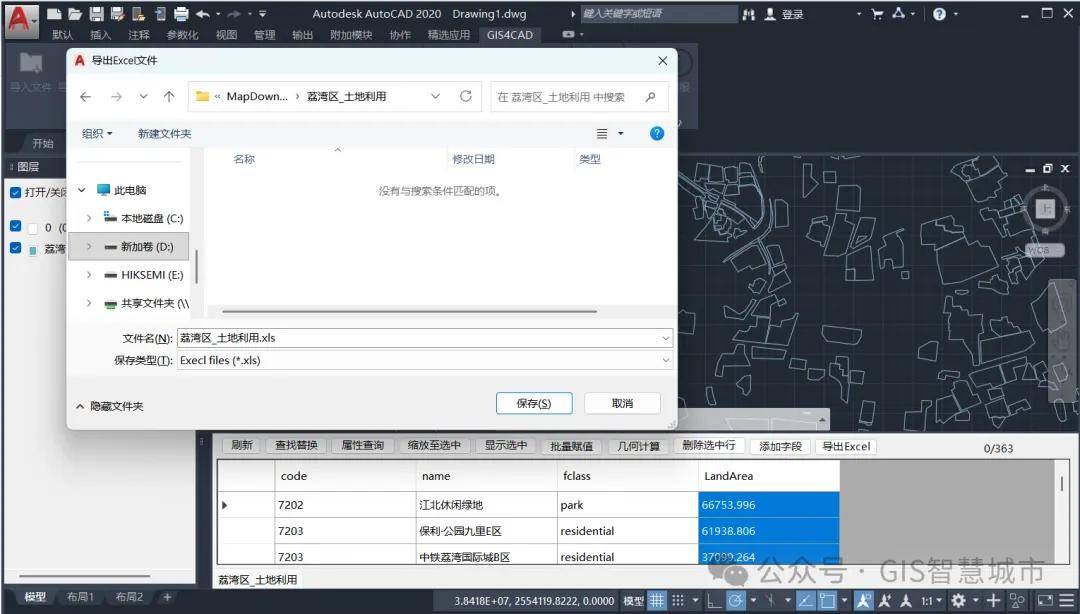Click the 几何计算 button
The height and width of the screenshot is (614, 1080).
click(x=639, y=446)
